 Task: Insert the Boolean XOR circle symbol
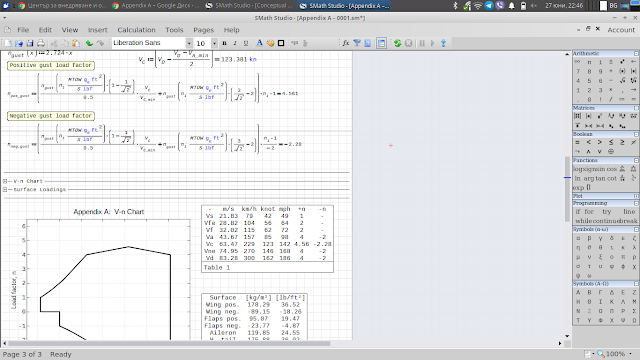pos(611,151)
